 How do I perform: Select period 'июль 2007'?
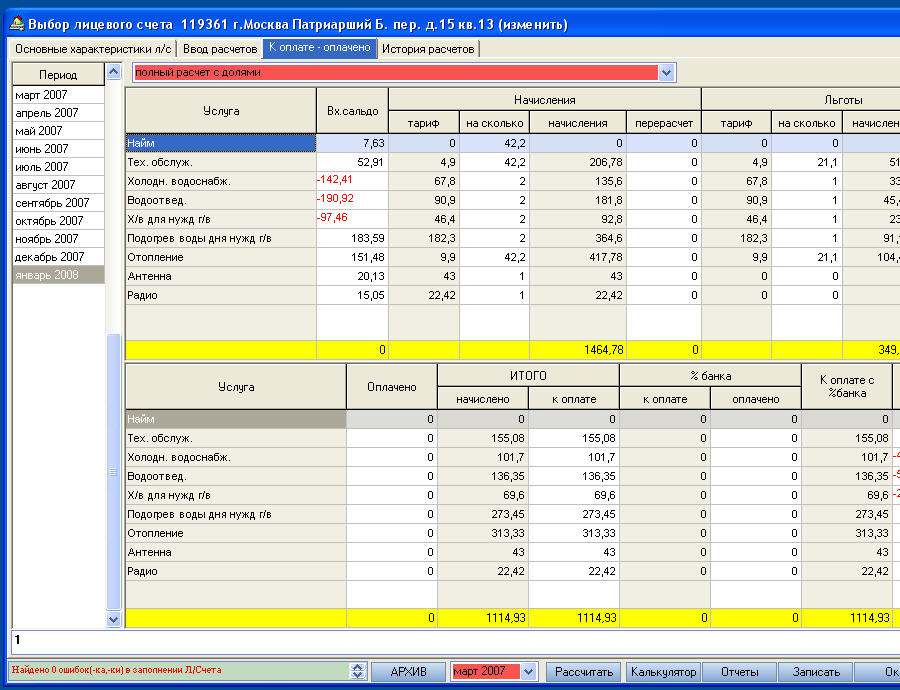click(x=58, y=166)
